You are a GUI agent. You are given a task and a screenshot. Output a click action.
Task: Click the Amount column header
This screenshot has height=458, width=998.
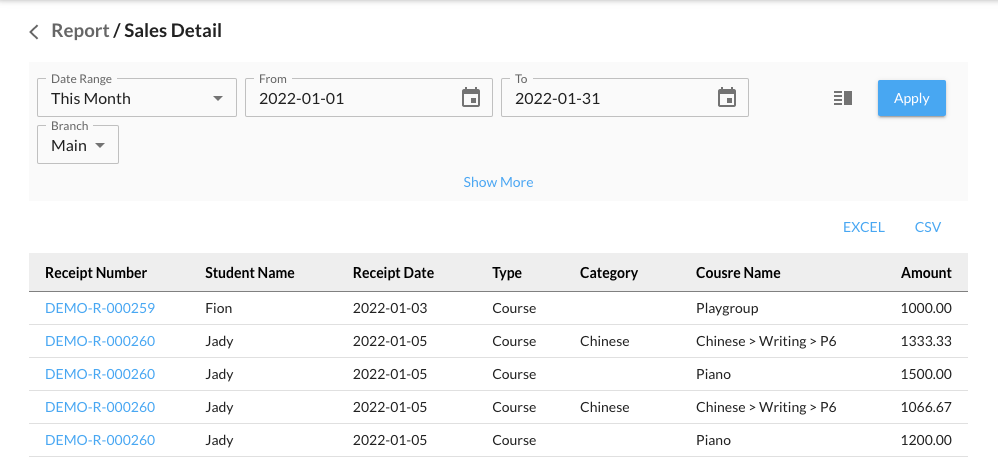point(925,273)
